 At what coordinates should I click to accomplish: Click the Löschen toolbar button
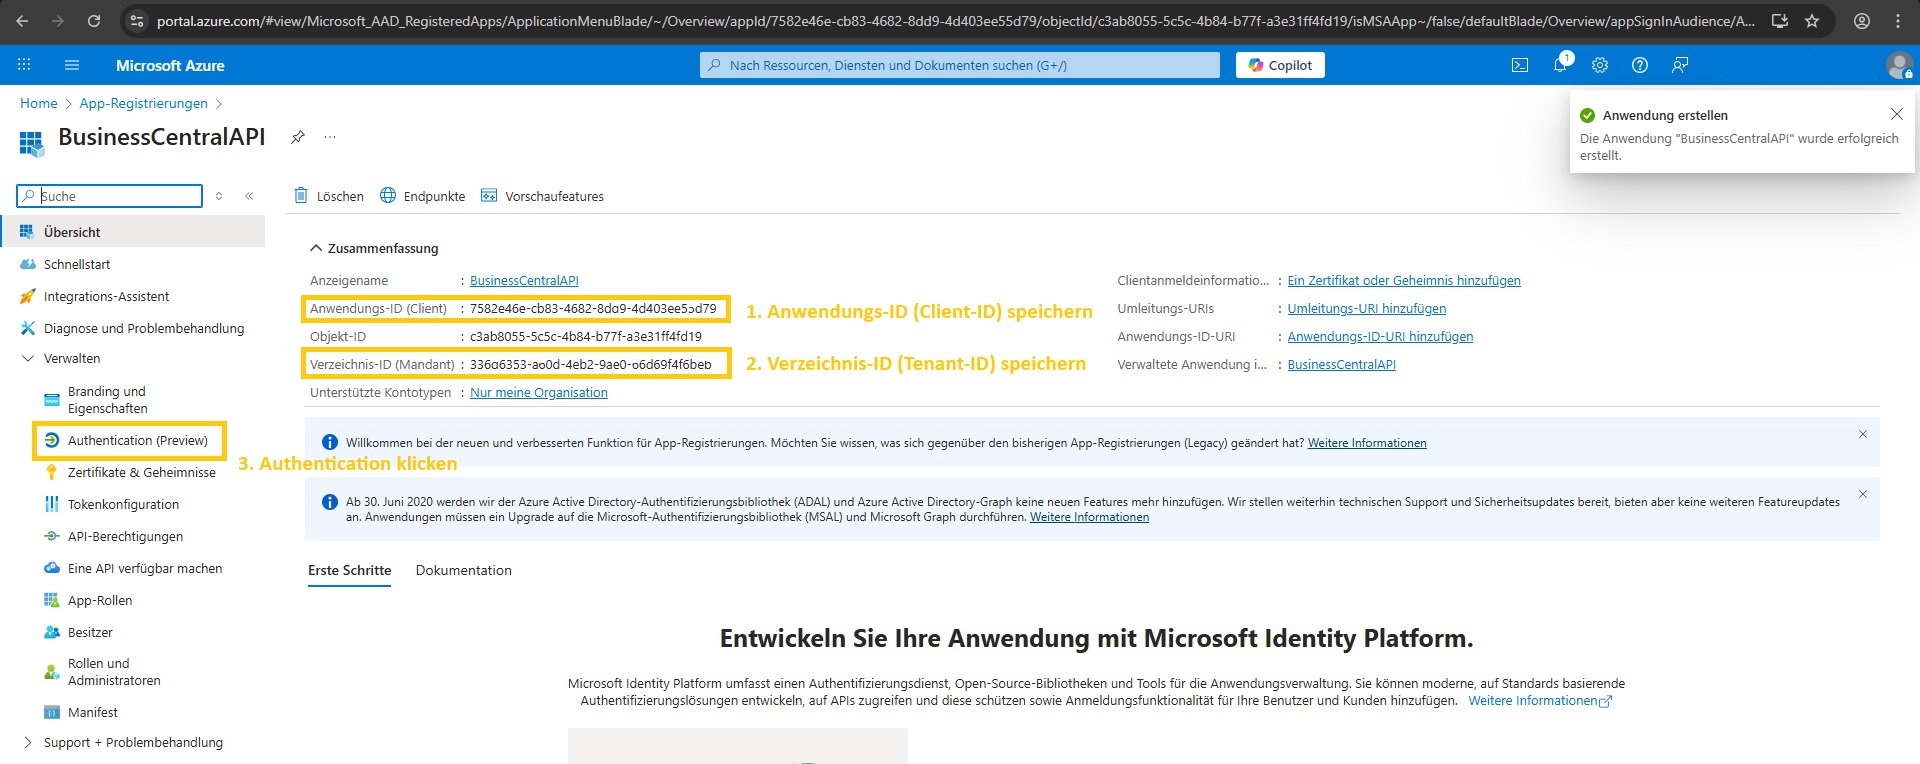(x=329, y=196)
